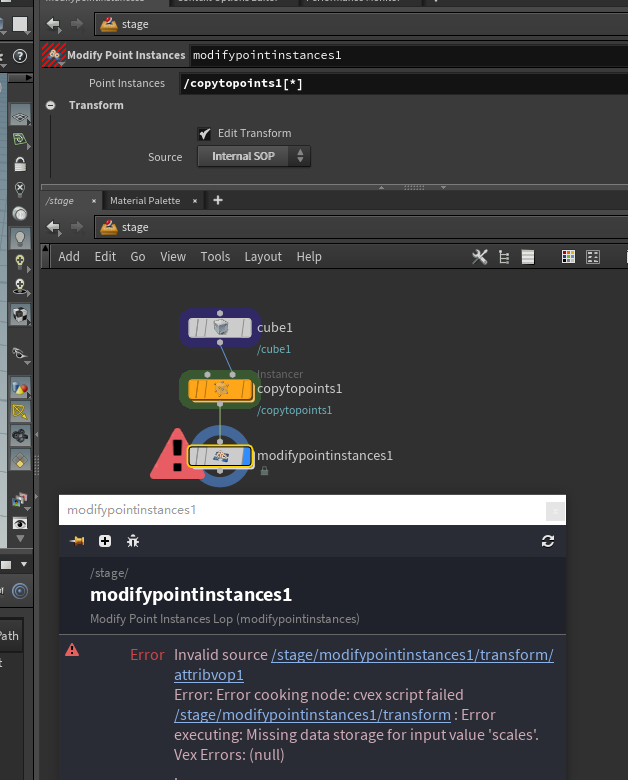Show the list view icon in network toolbar

tap(527, 257)
